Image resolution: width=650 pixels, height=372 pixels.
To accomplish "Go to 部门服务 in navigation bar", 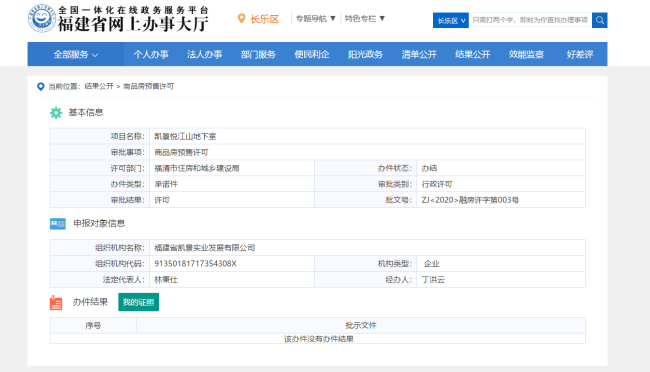I will 258,54.
